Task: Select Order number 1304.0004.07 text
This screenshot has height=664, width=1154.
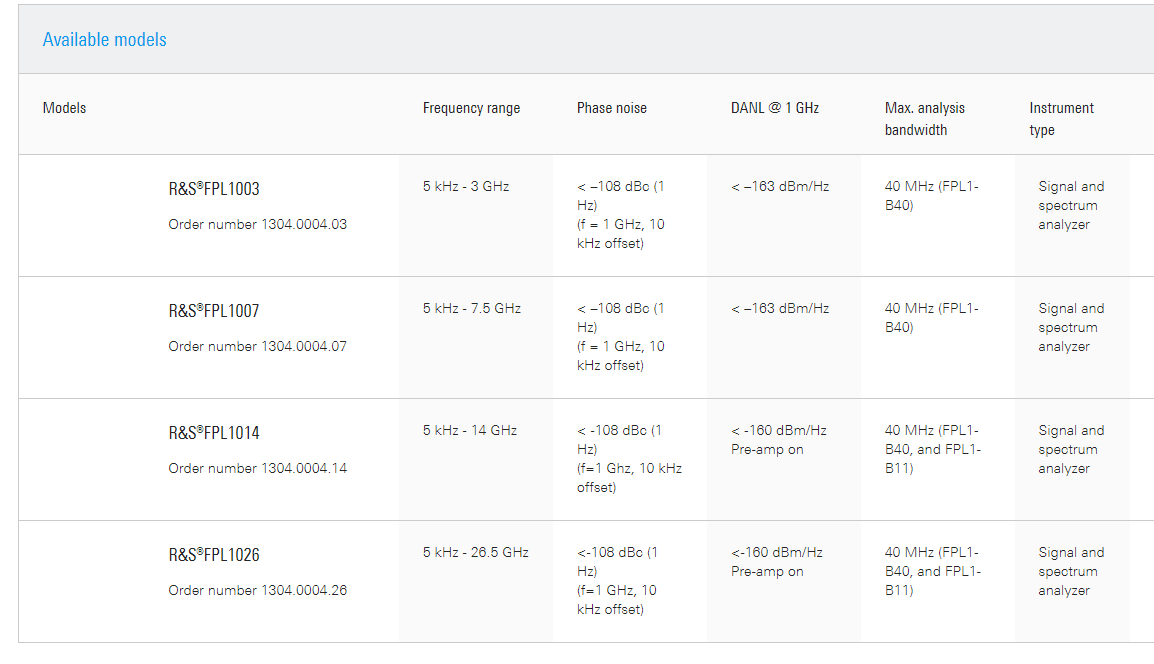Action: [x=258, y=347]
